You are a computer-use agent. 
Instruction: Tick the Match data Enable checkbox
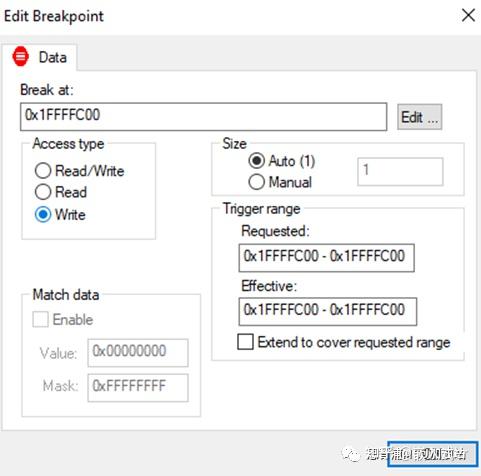[63, 319]
